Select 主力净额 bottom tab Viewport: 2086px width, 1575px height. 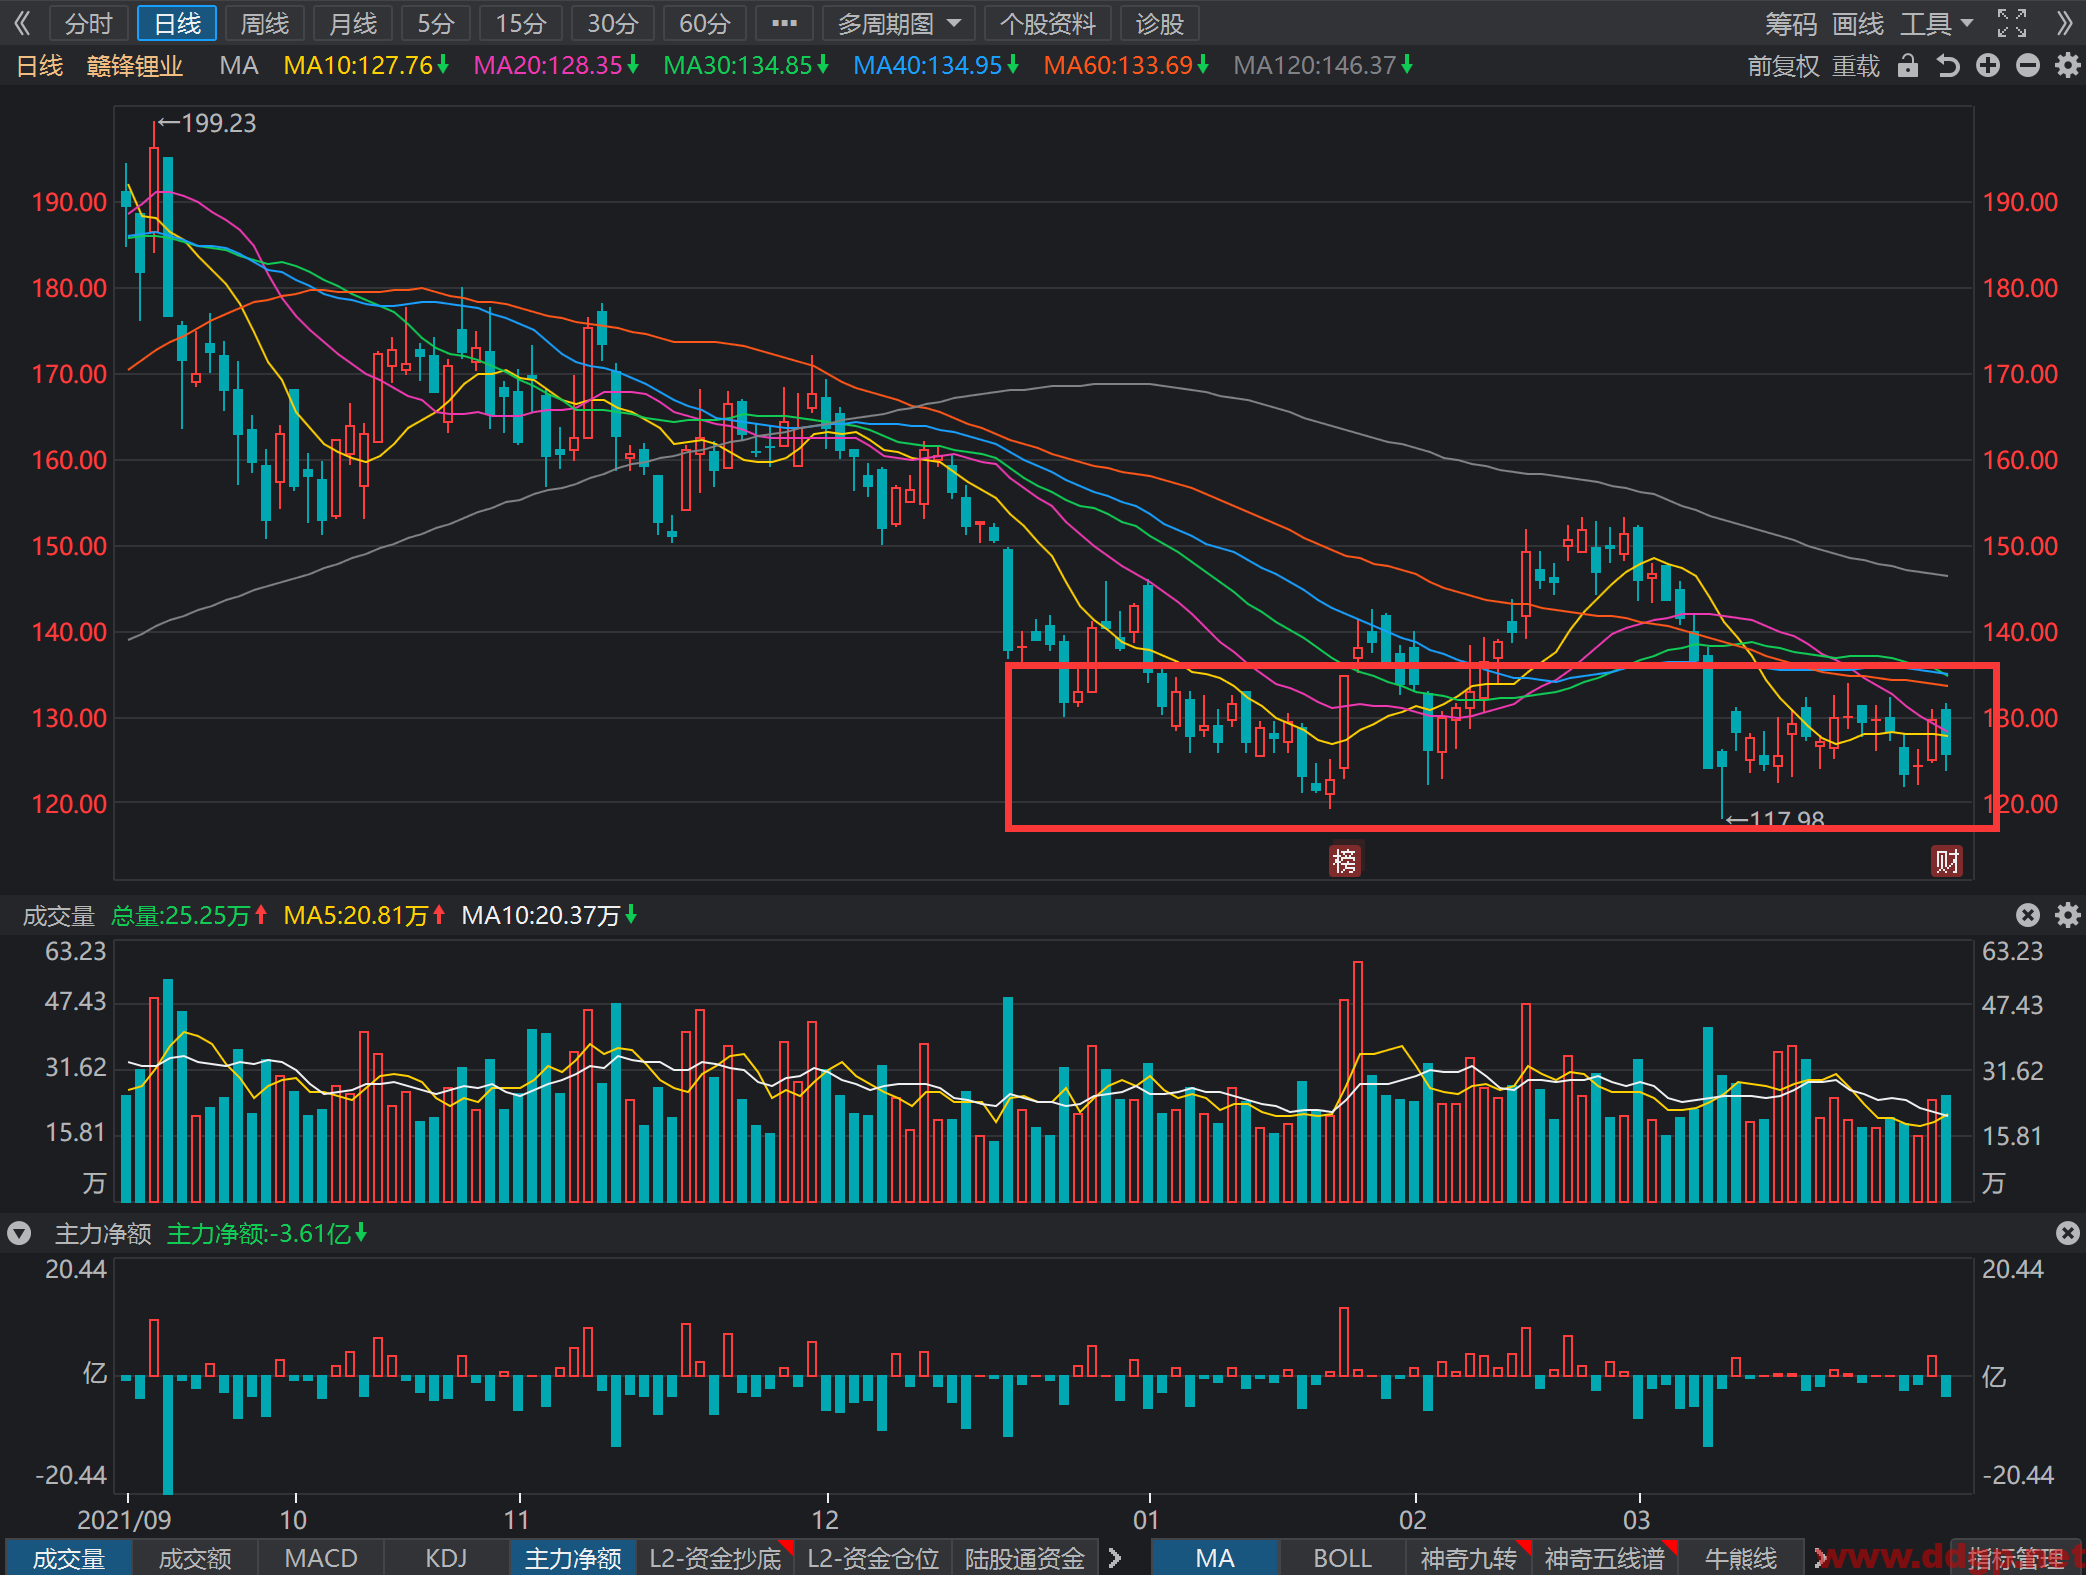[573, 1558]
